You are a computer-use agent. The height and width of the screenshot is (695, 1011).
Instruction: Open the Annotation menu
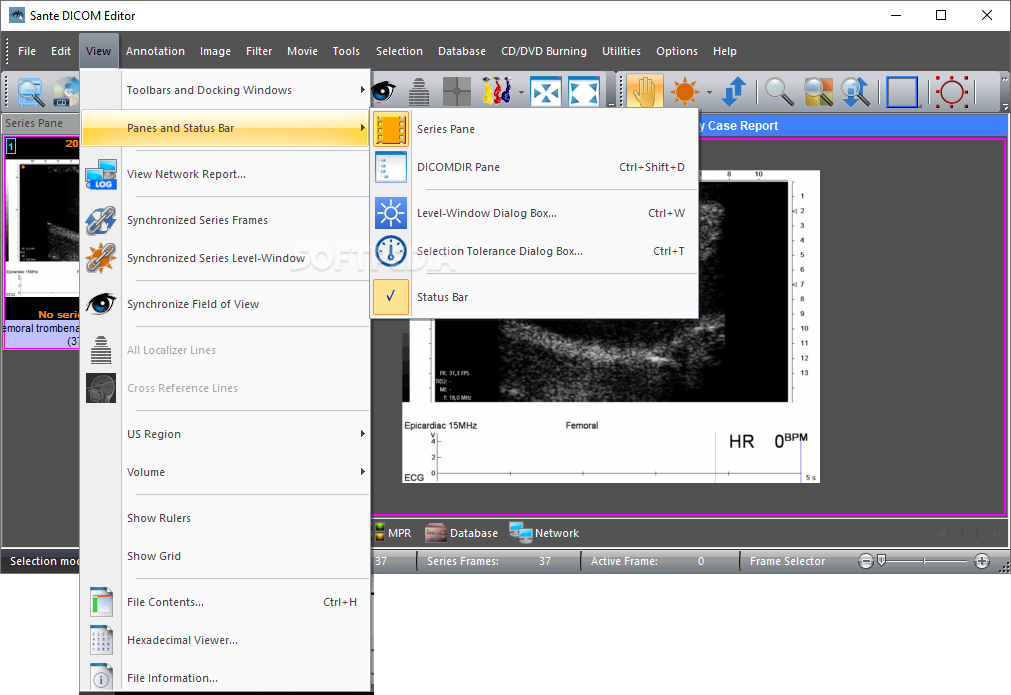coord(155,51)
